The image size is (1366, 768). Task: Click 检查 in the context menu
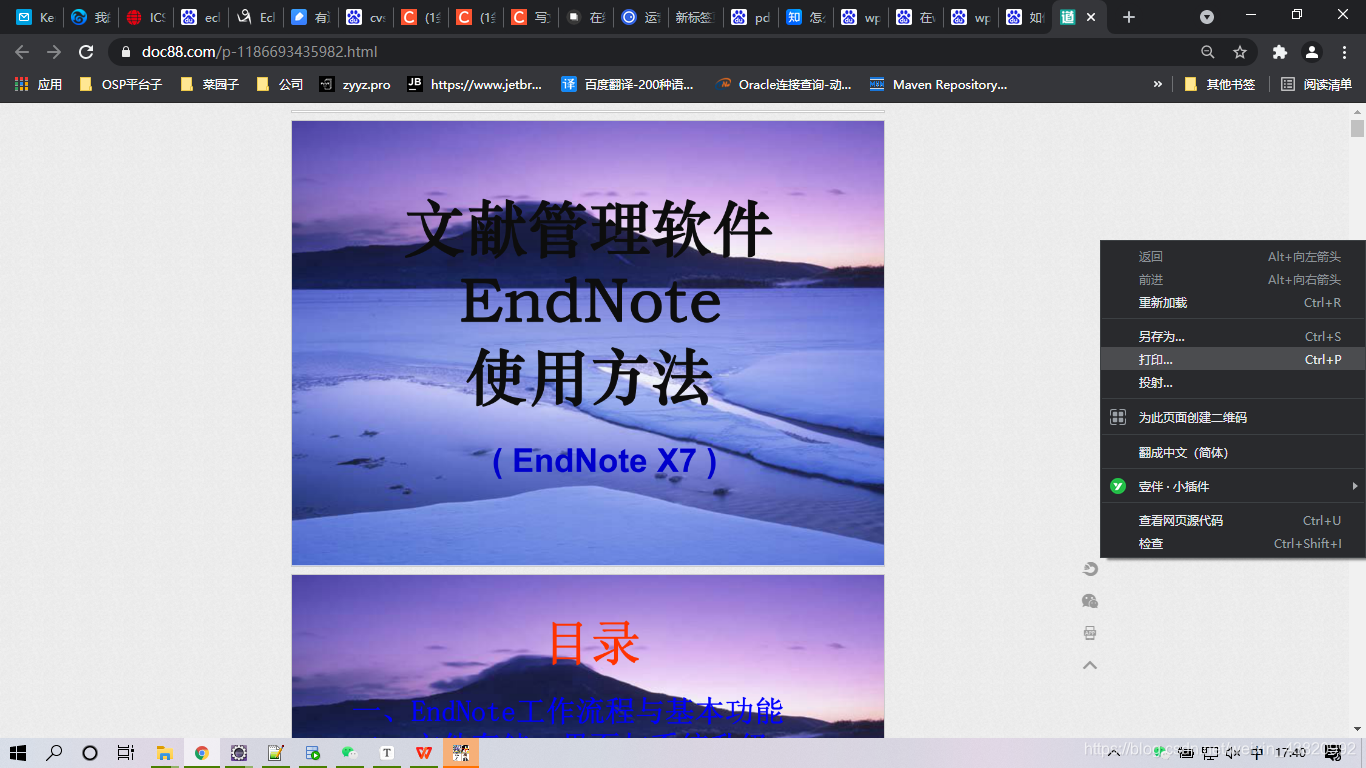[x=1232, y=543]
